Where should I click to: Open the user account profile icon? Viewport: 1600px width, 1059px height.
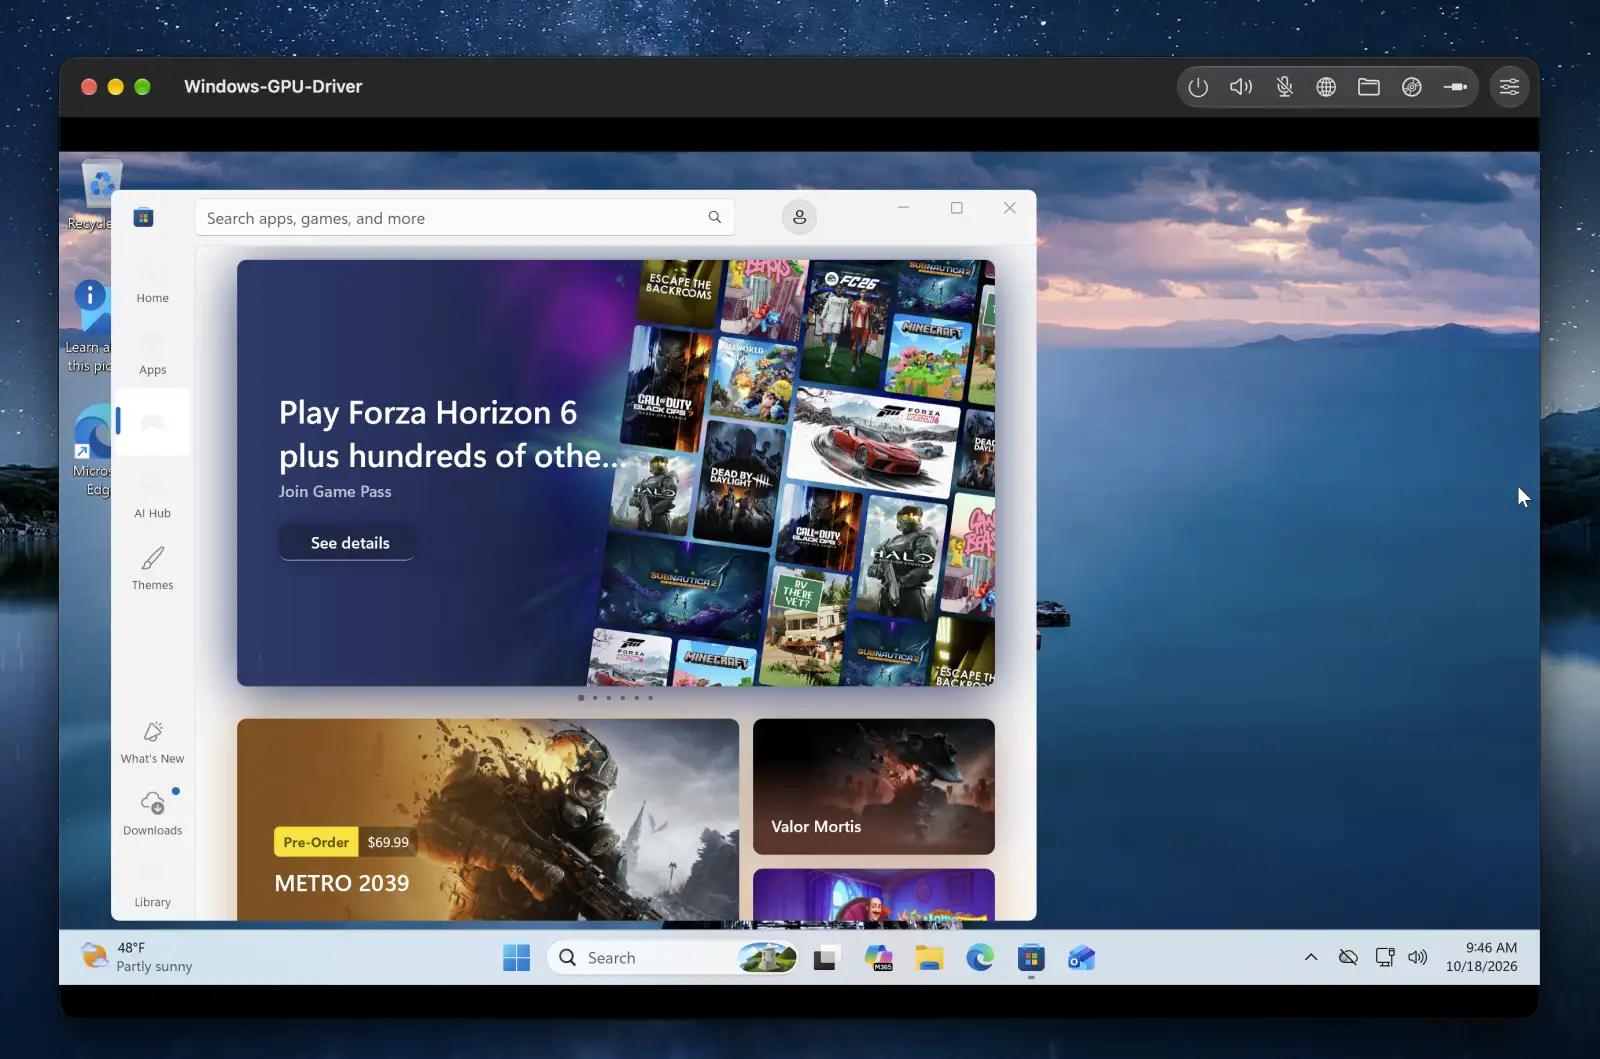click(x=799, y=217)
